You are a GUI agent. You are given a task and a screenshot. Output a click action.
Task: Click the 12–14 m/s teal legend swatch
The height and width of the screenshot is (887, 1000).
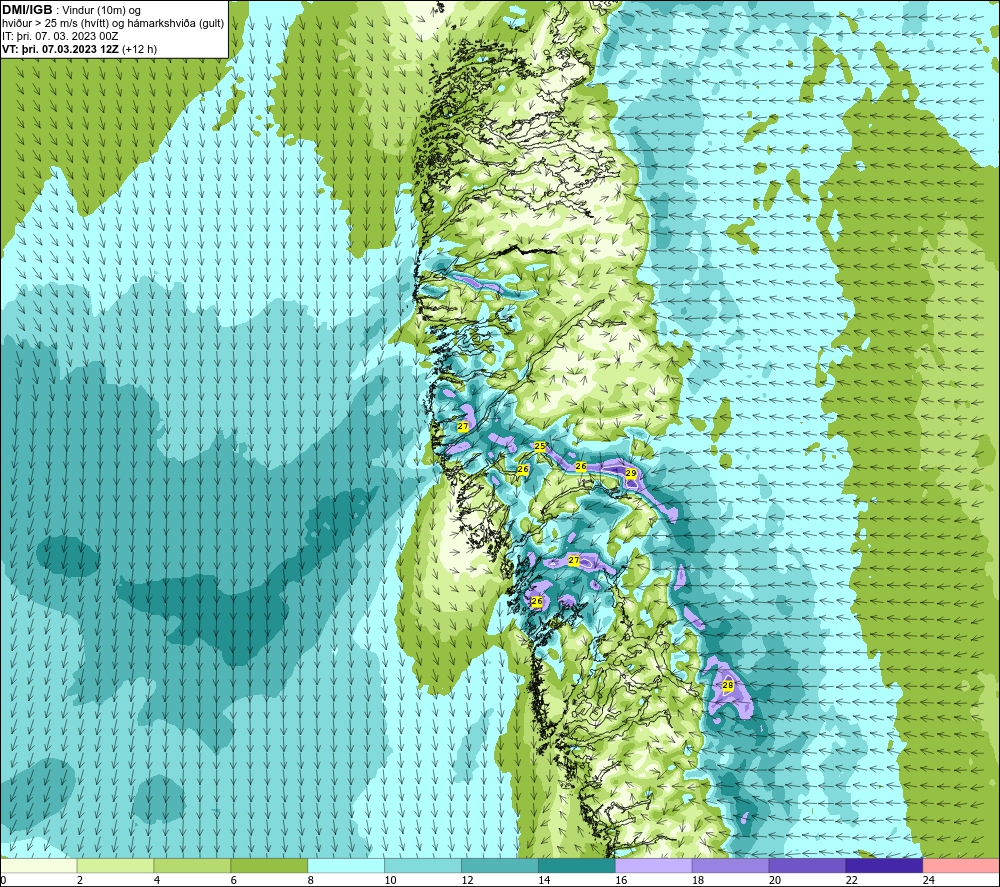[499, 865]
